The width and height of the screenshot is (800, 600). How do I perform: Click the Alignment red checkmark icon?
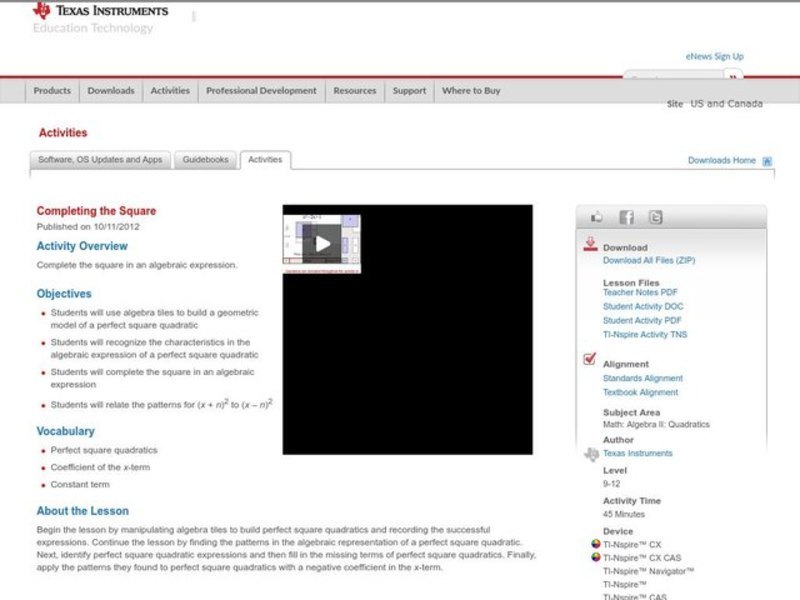point(590,360)
